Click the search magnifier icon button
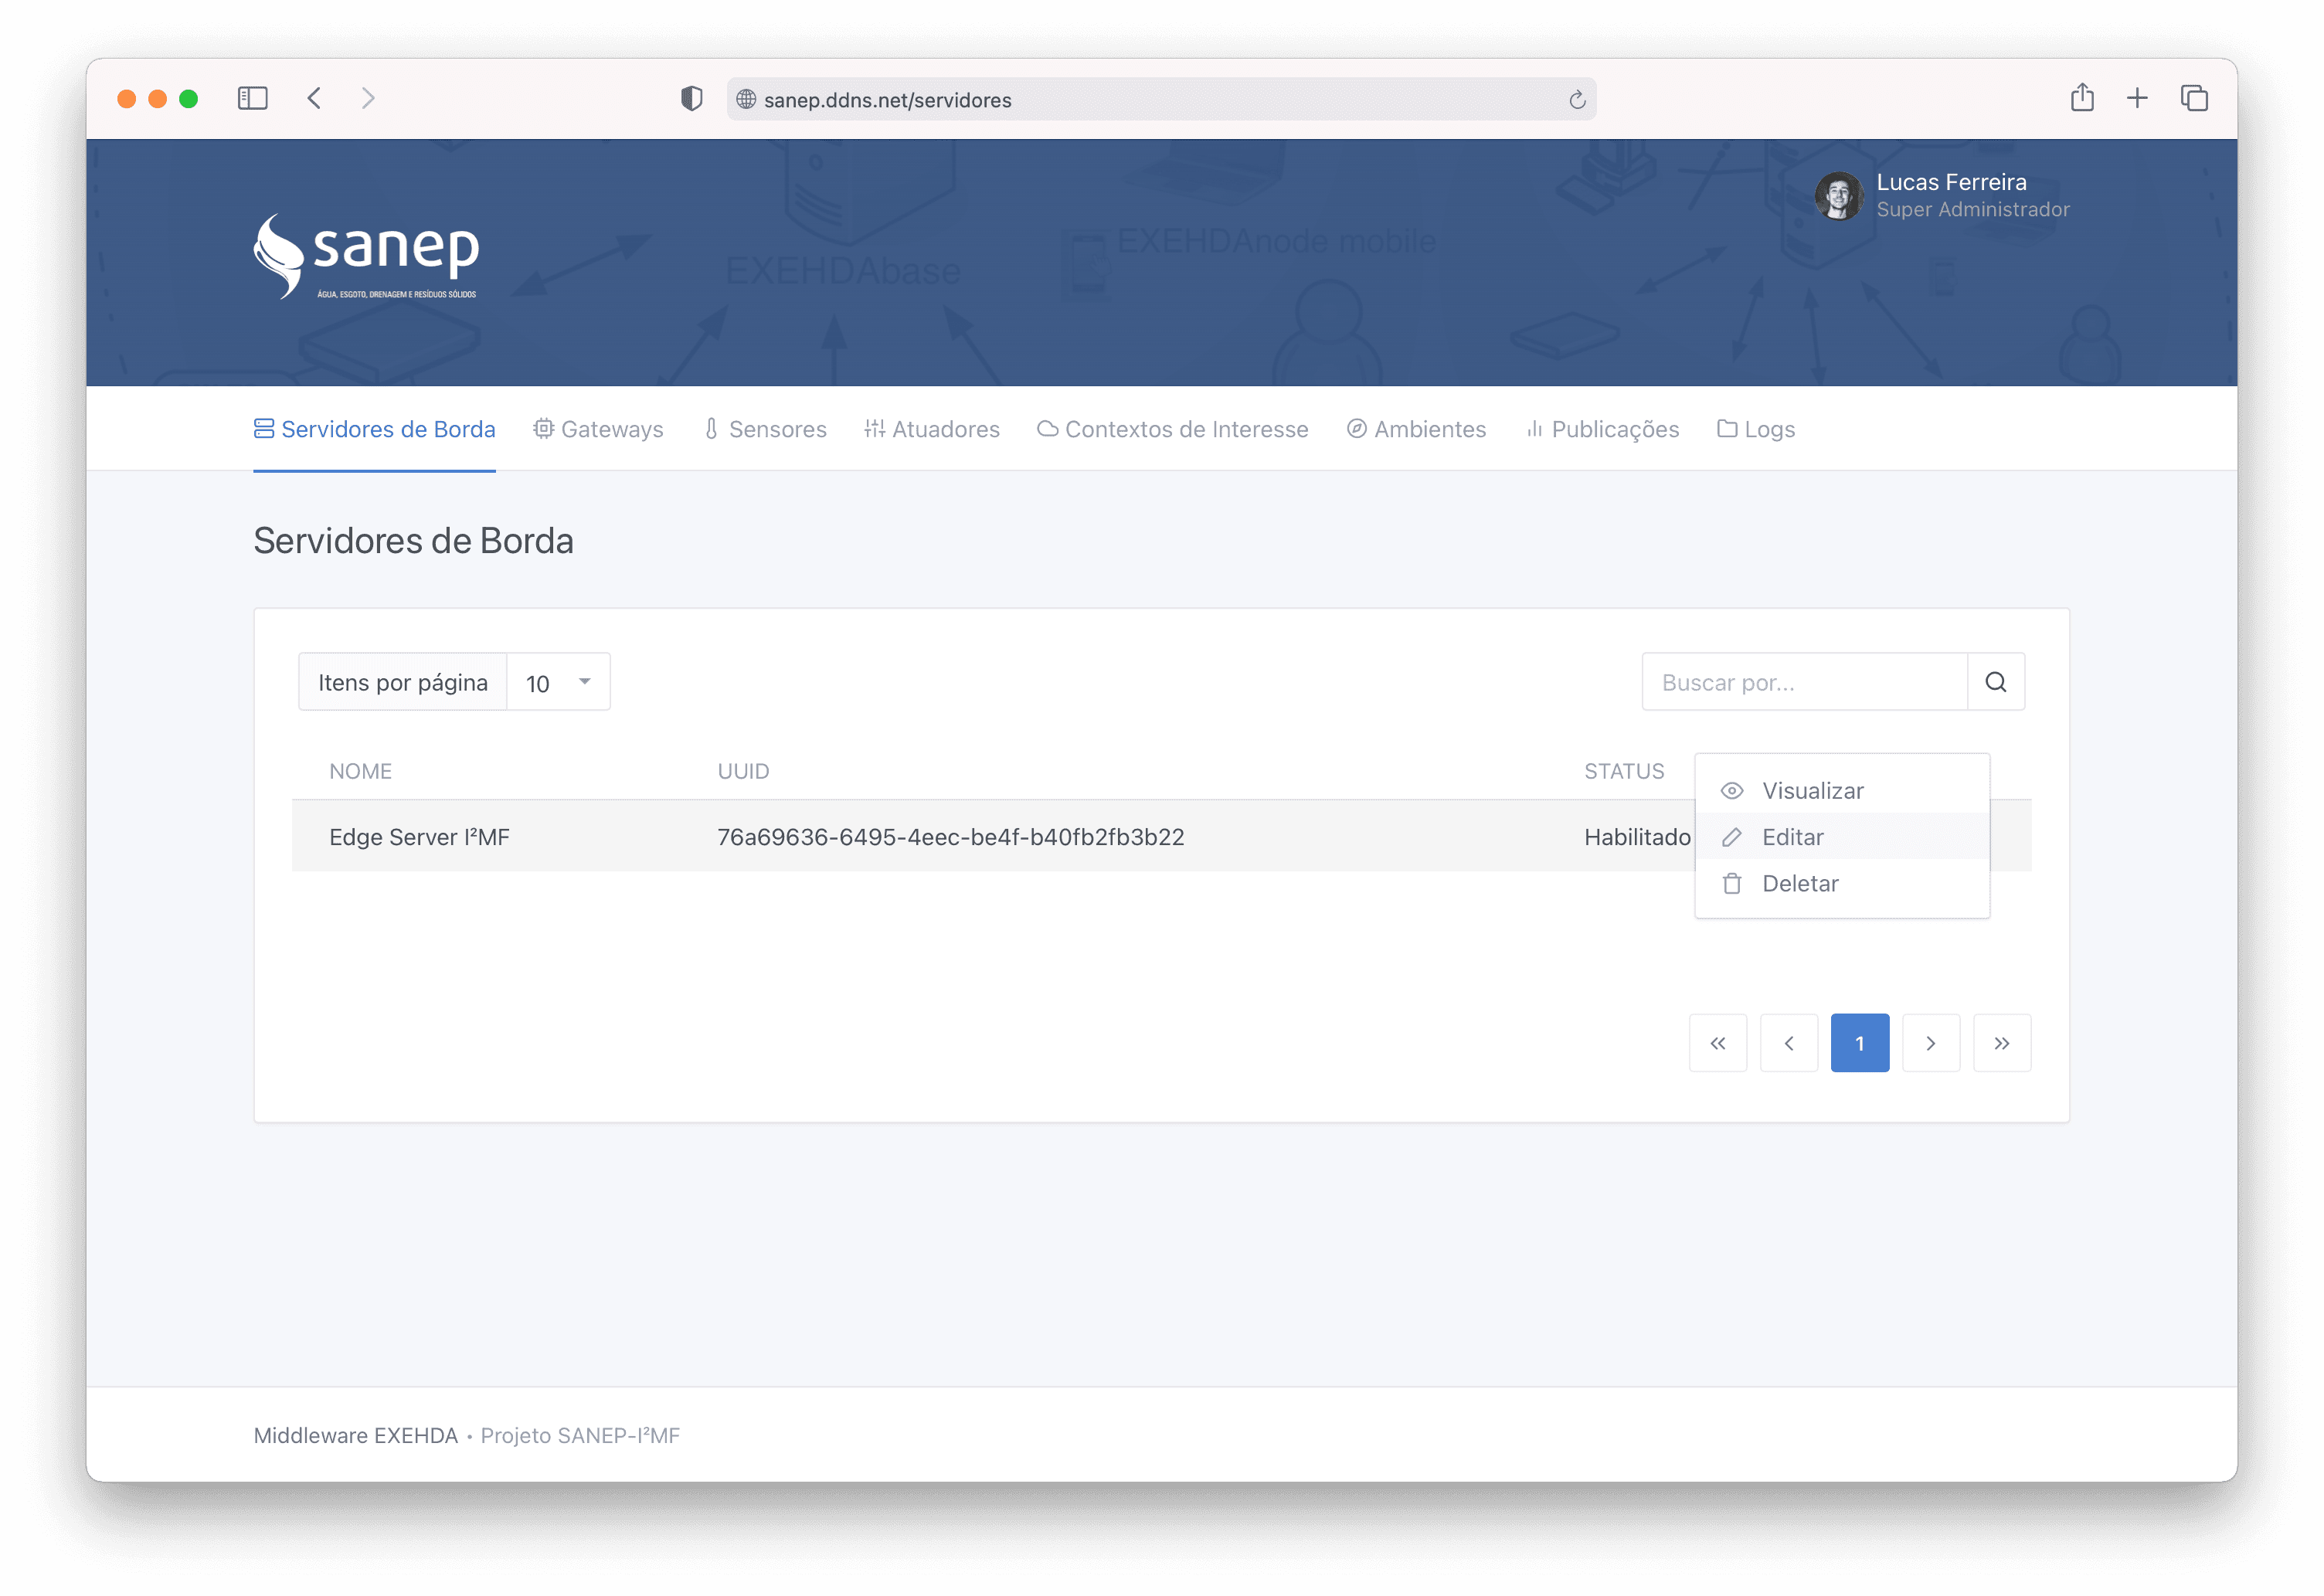2324x1596 pixels. point(1995,682)
